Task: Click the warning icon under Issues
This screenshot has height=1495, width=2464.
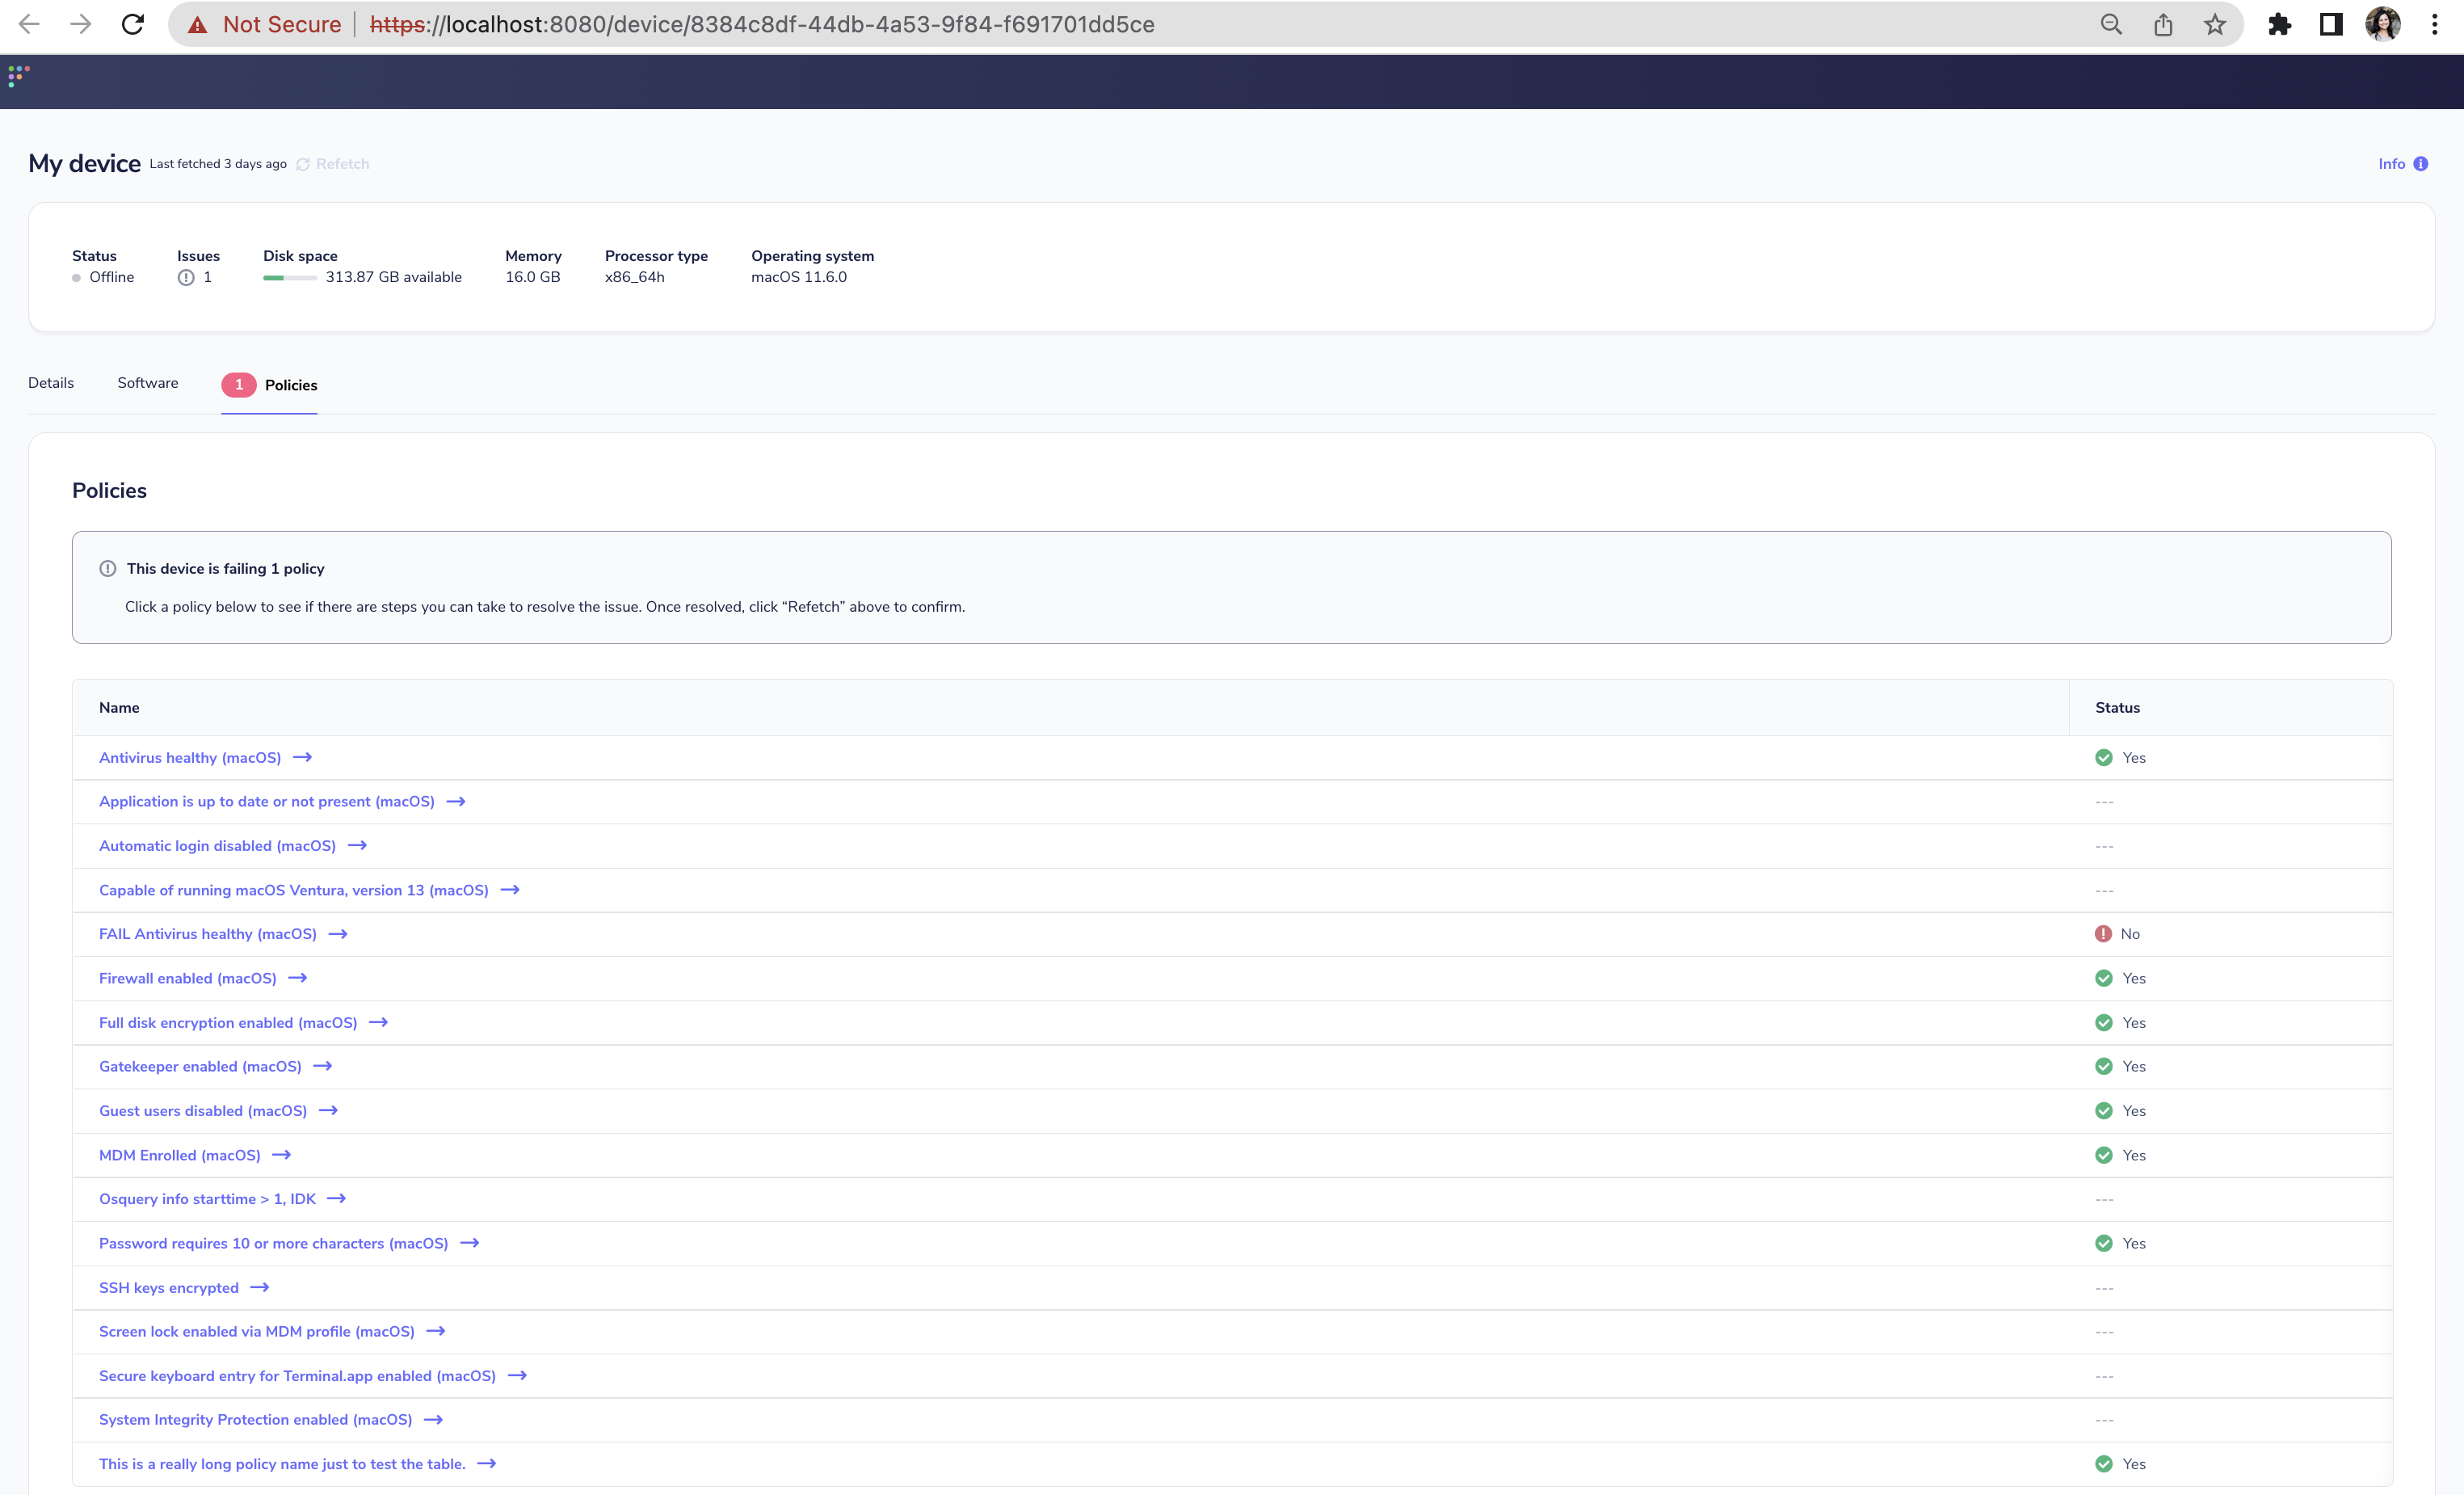Action: [185, 278]
